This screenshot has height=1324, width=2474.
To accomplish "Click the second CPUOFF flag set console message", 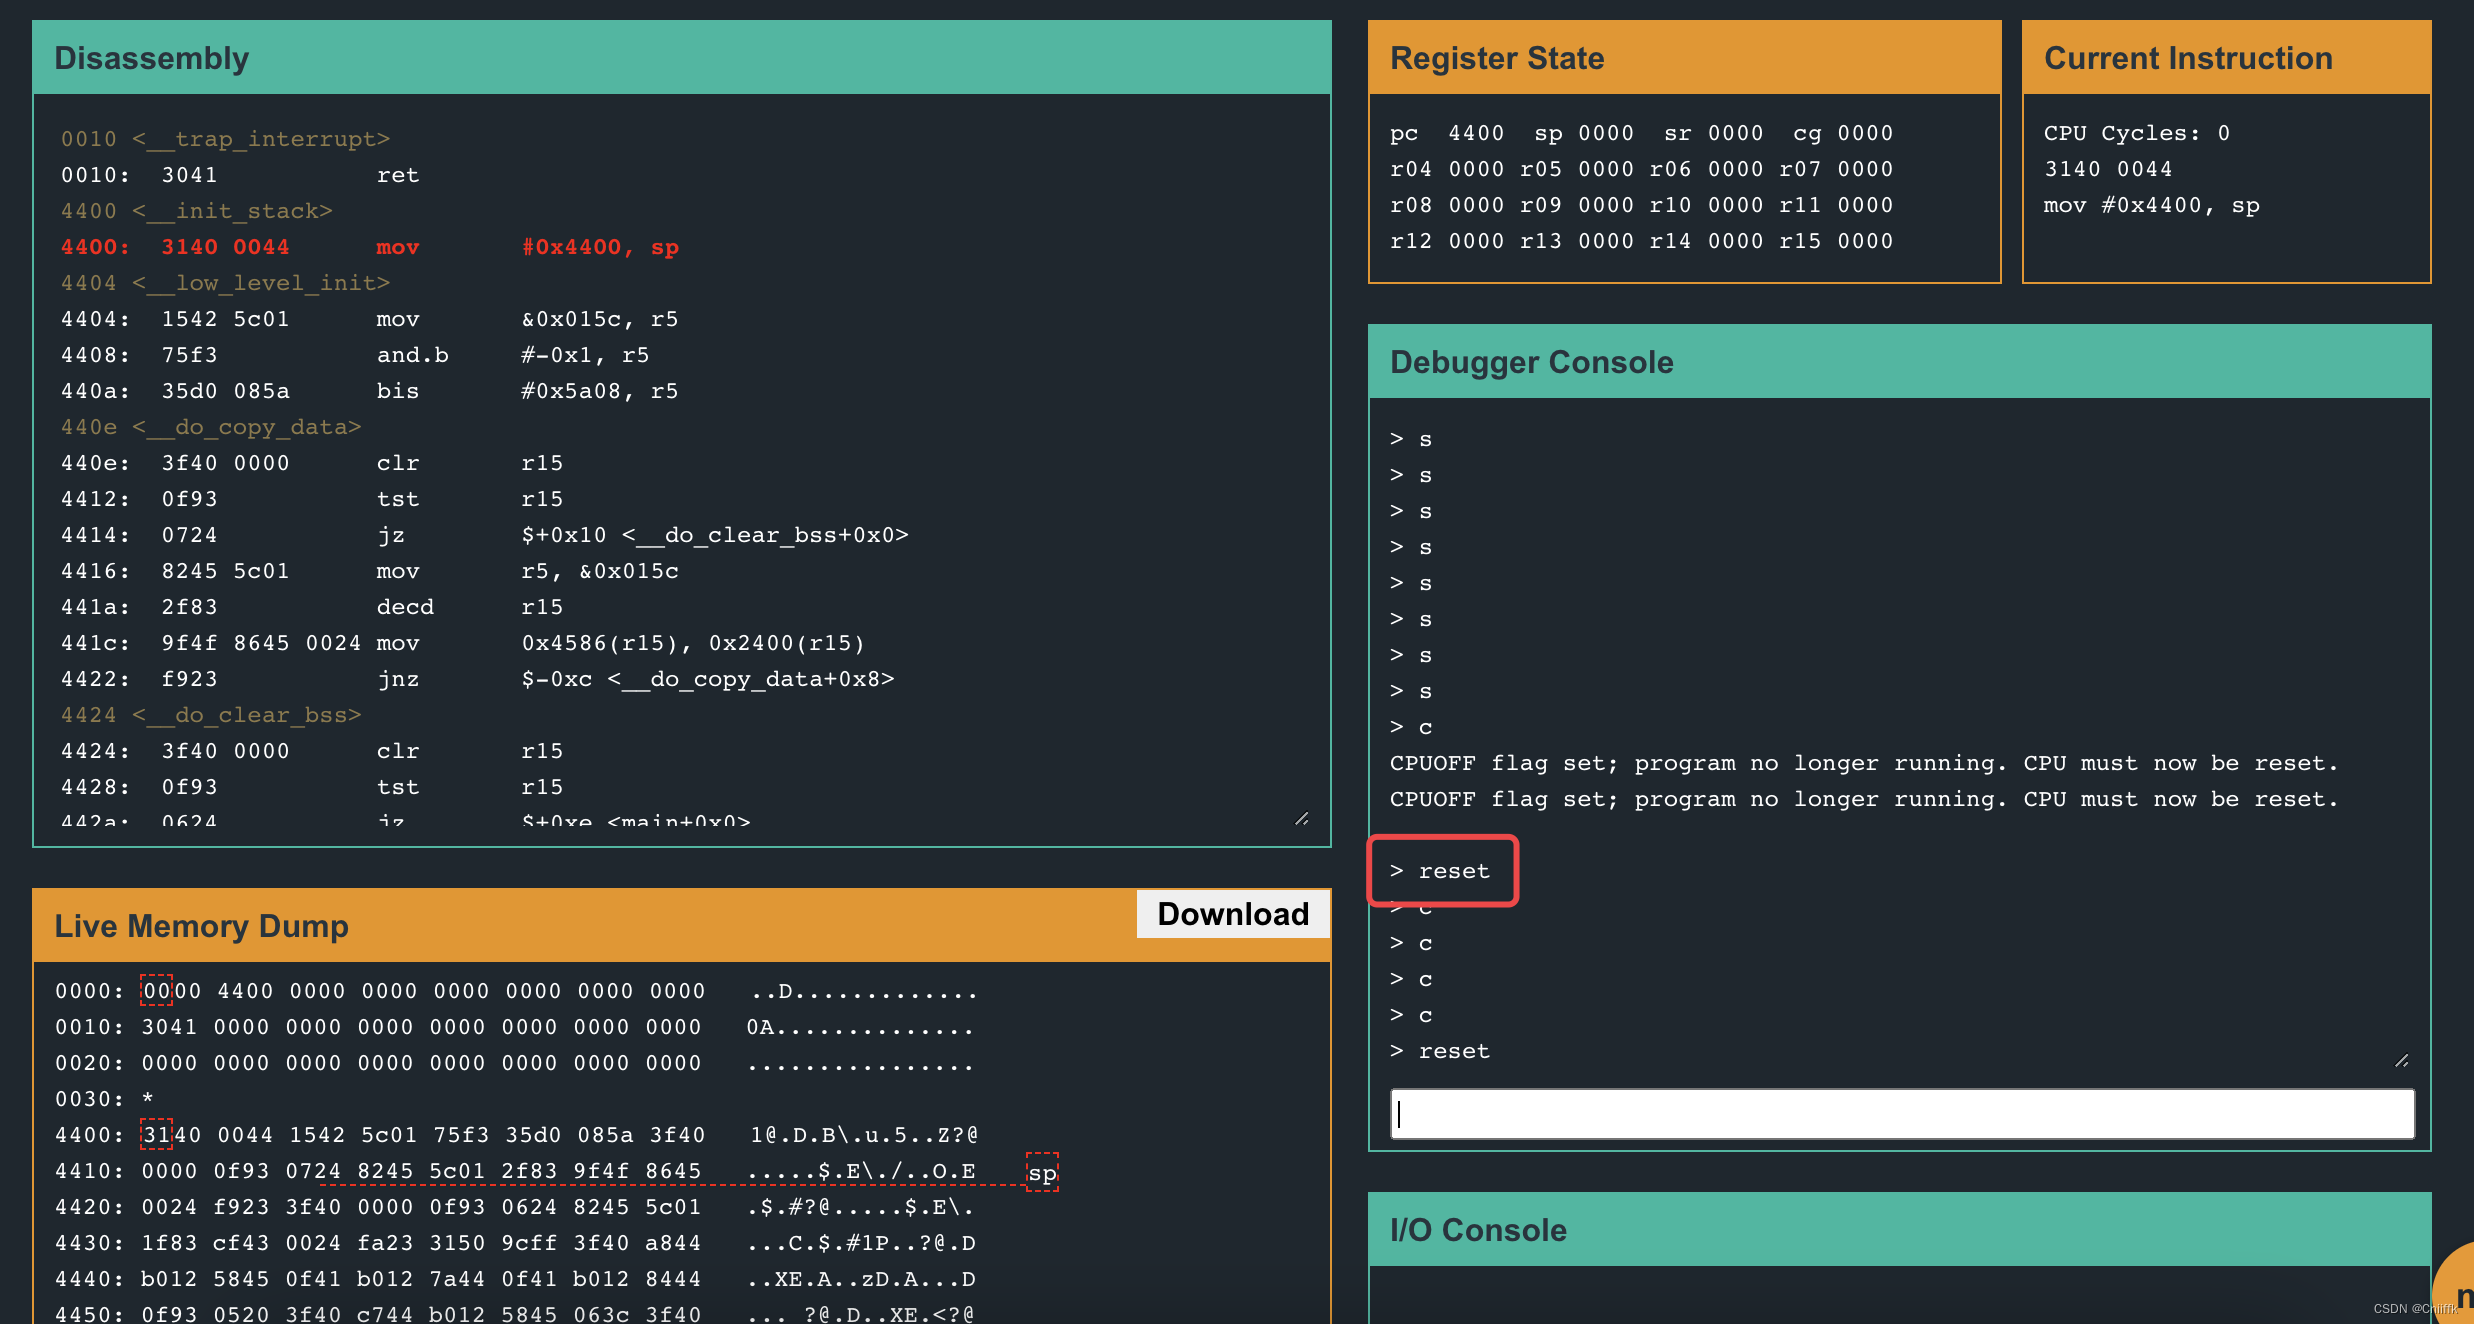I will [x=1864, y=799].
